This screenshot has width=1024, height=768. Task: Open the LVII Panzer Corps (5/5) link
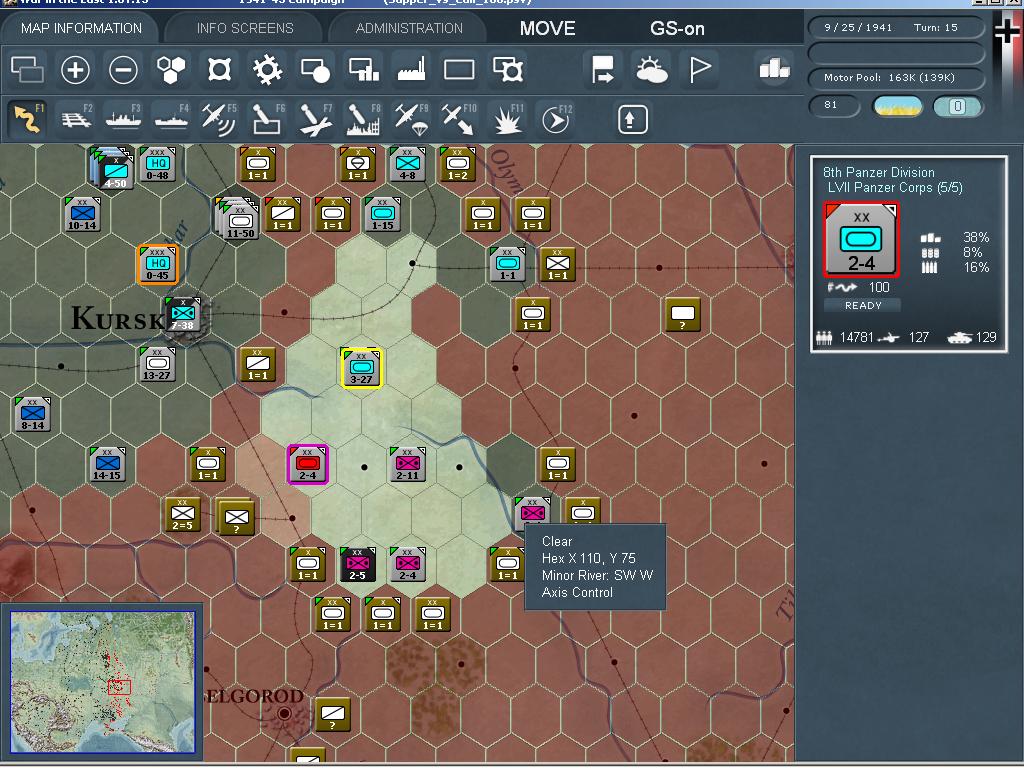point(895,187)
